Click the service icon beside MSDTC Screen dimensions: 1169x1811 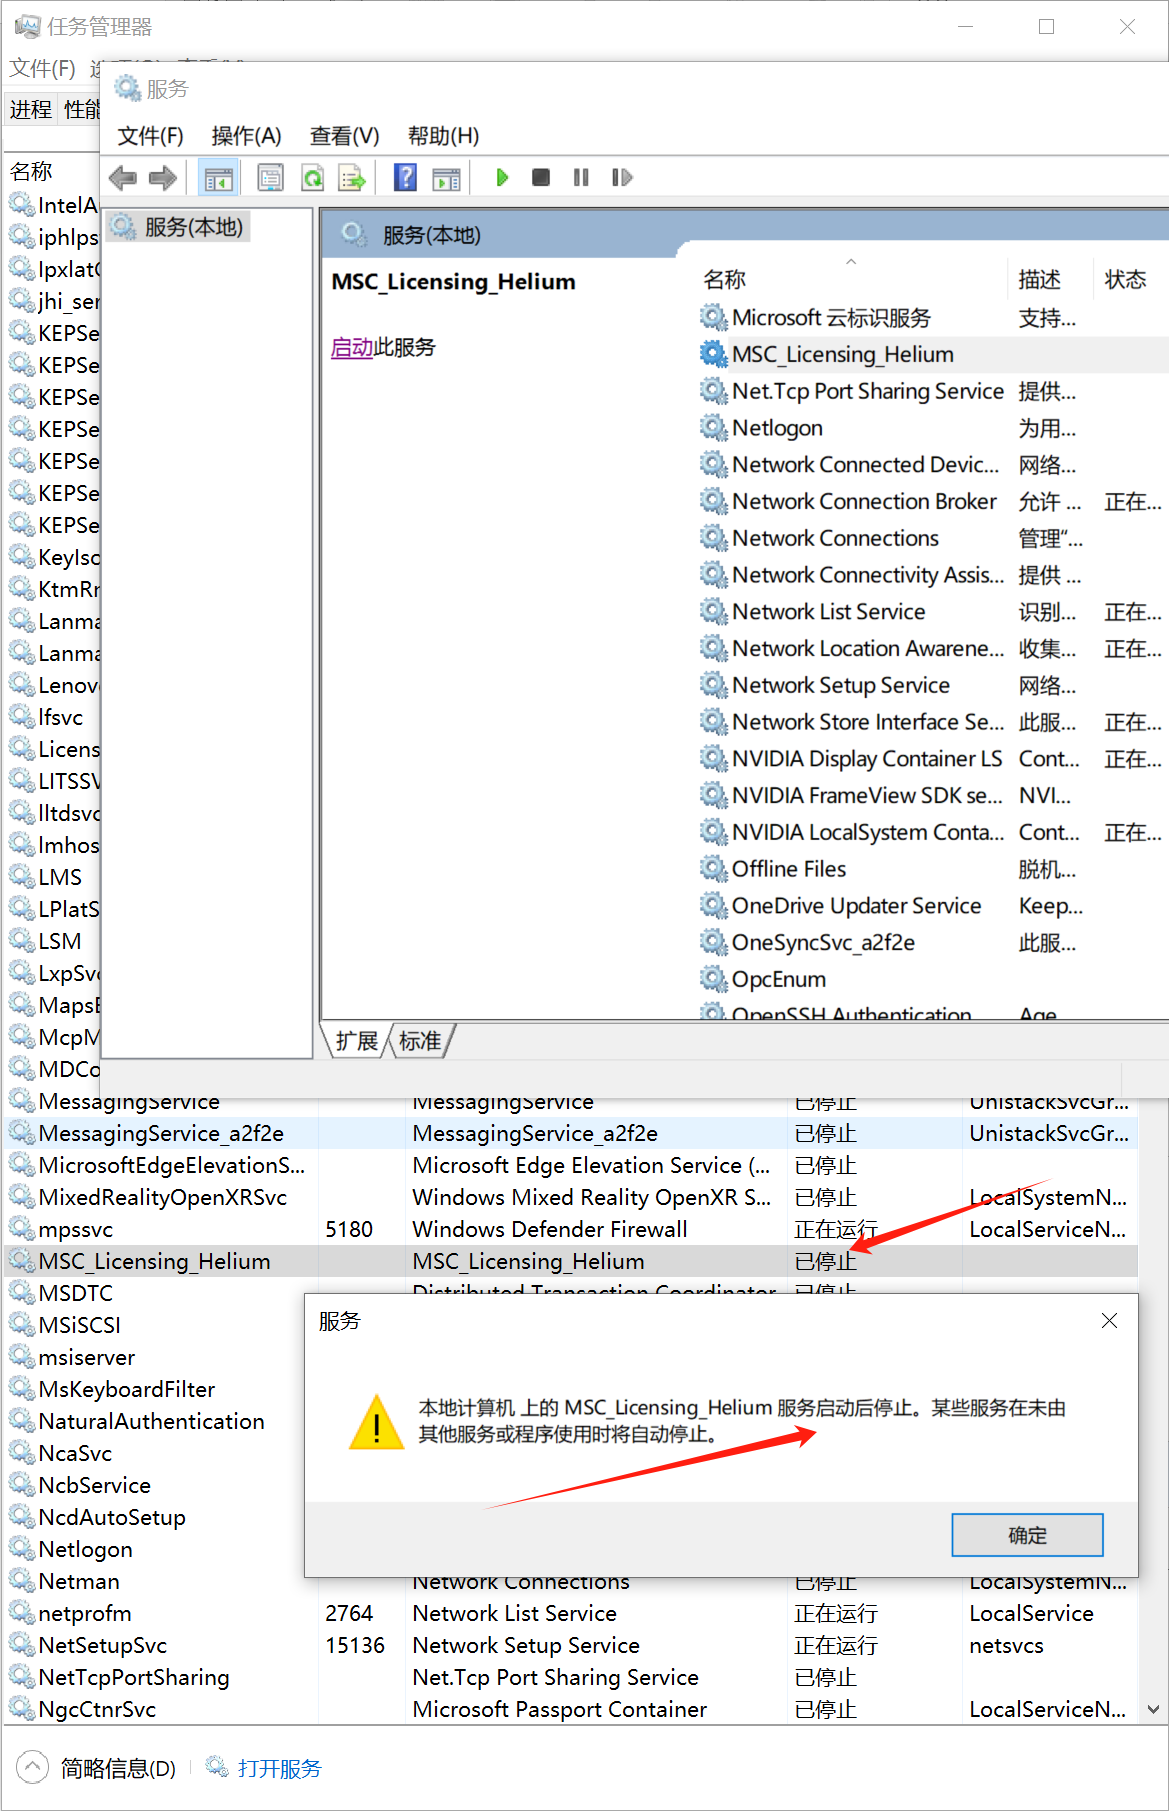[22, 1293]
